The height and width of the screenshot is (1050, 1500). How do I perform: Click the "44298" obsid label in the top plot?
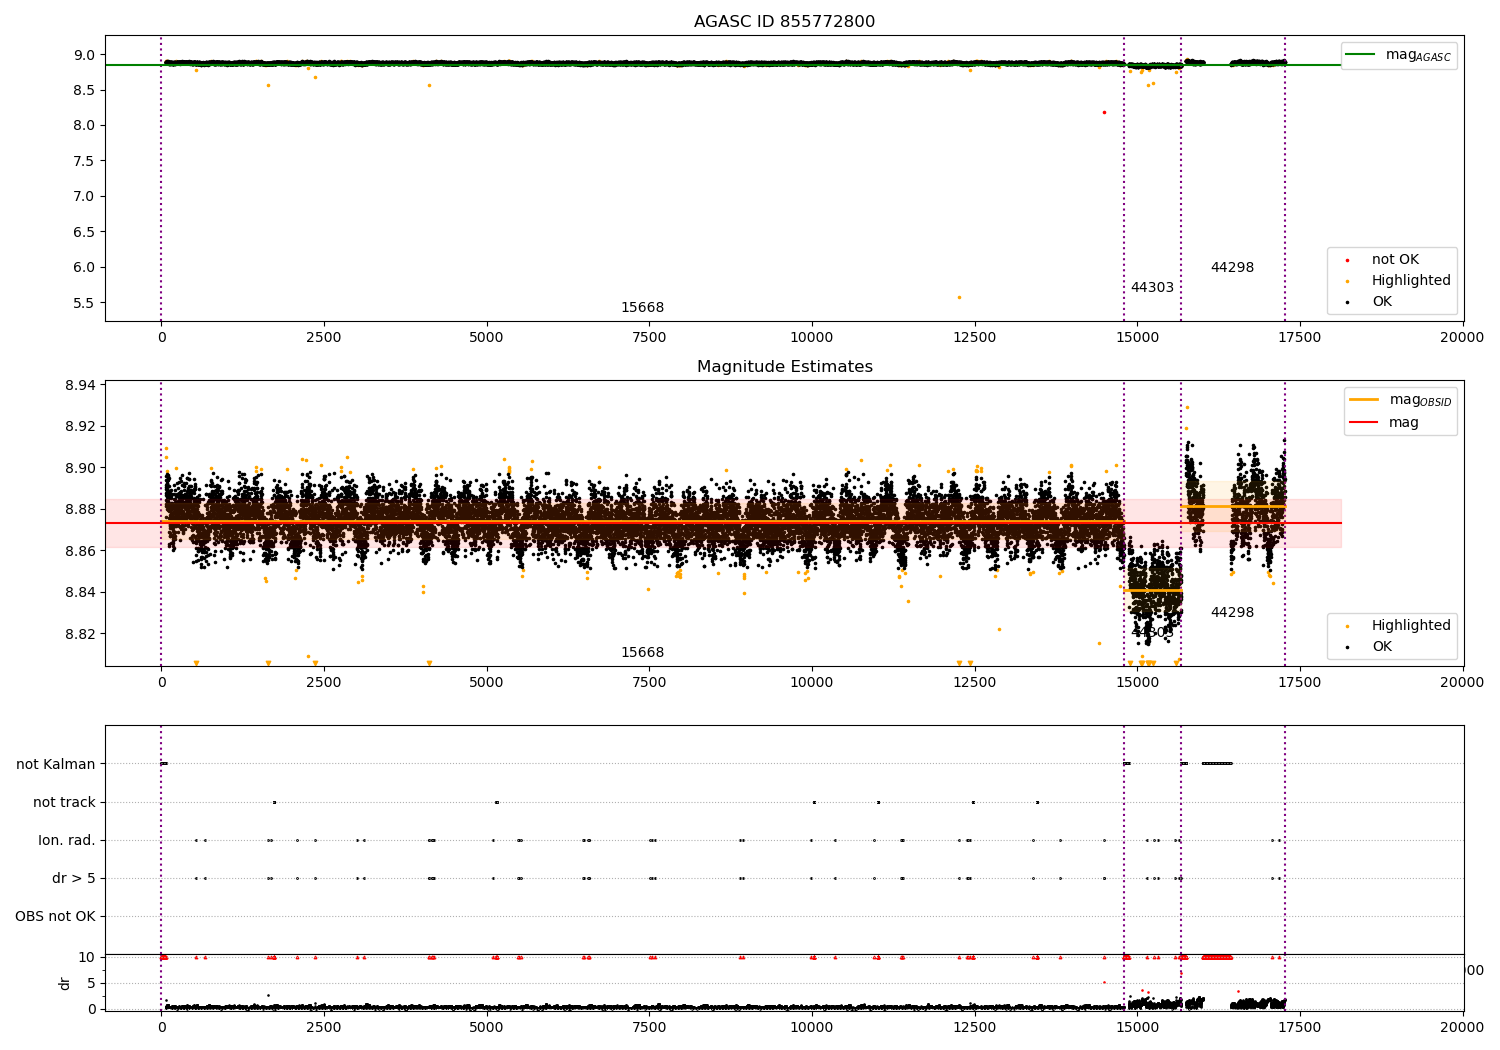(x=1232, y=268)
